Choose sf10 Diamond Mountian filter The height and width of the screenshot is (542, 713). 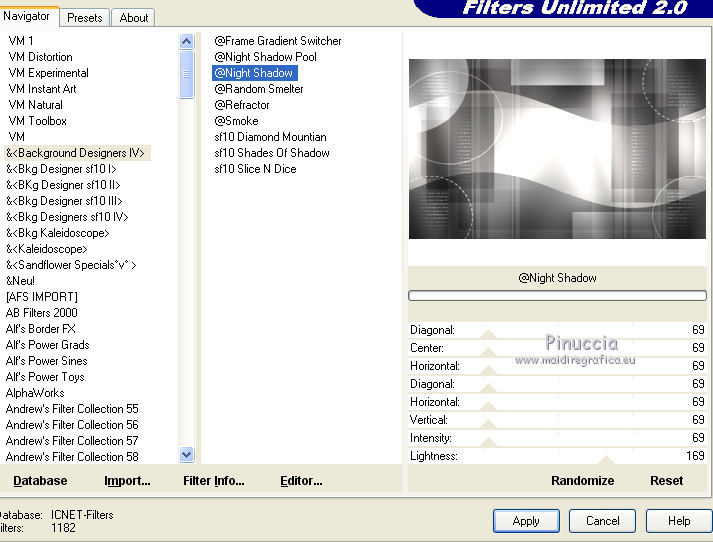[270, 136]
